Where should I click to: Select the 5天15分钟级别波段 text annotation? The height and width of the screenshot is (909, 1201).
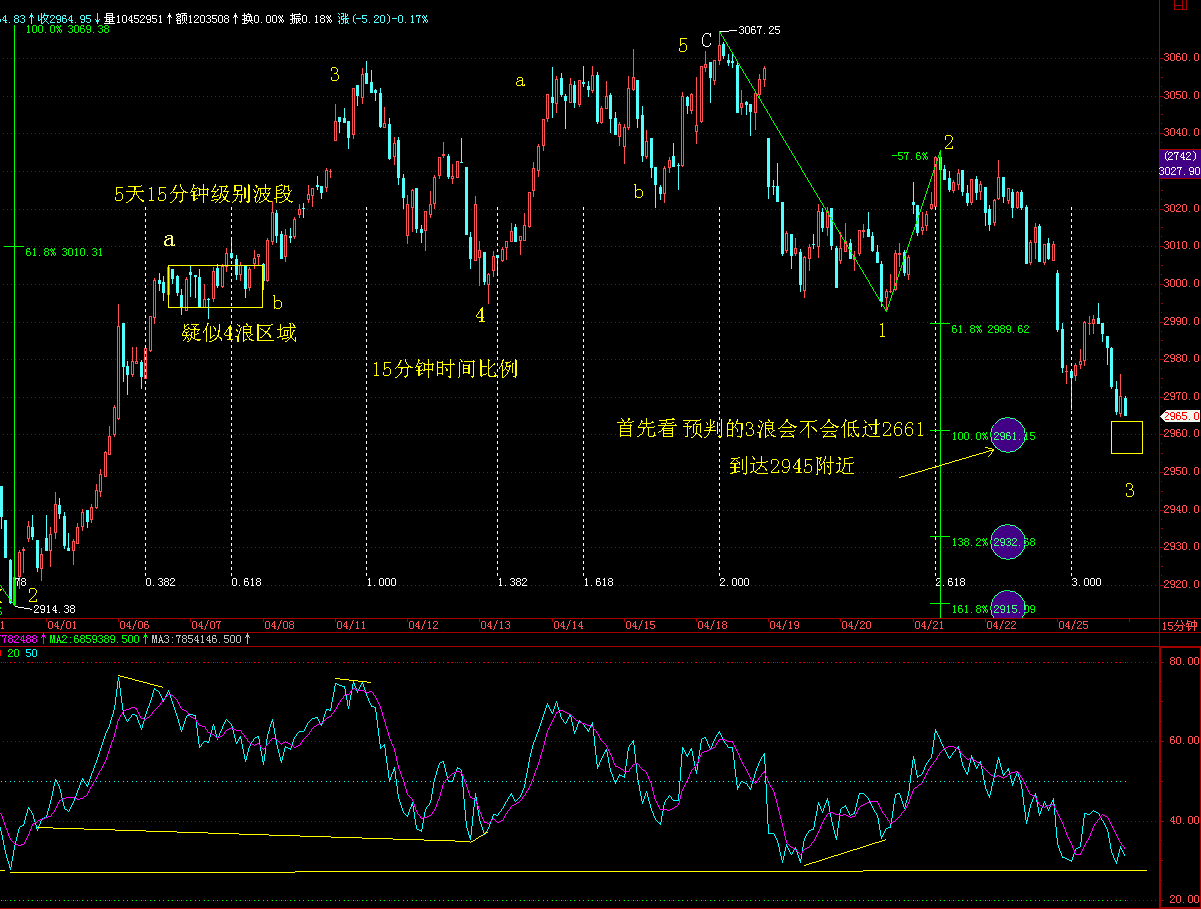(204, 194)
